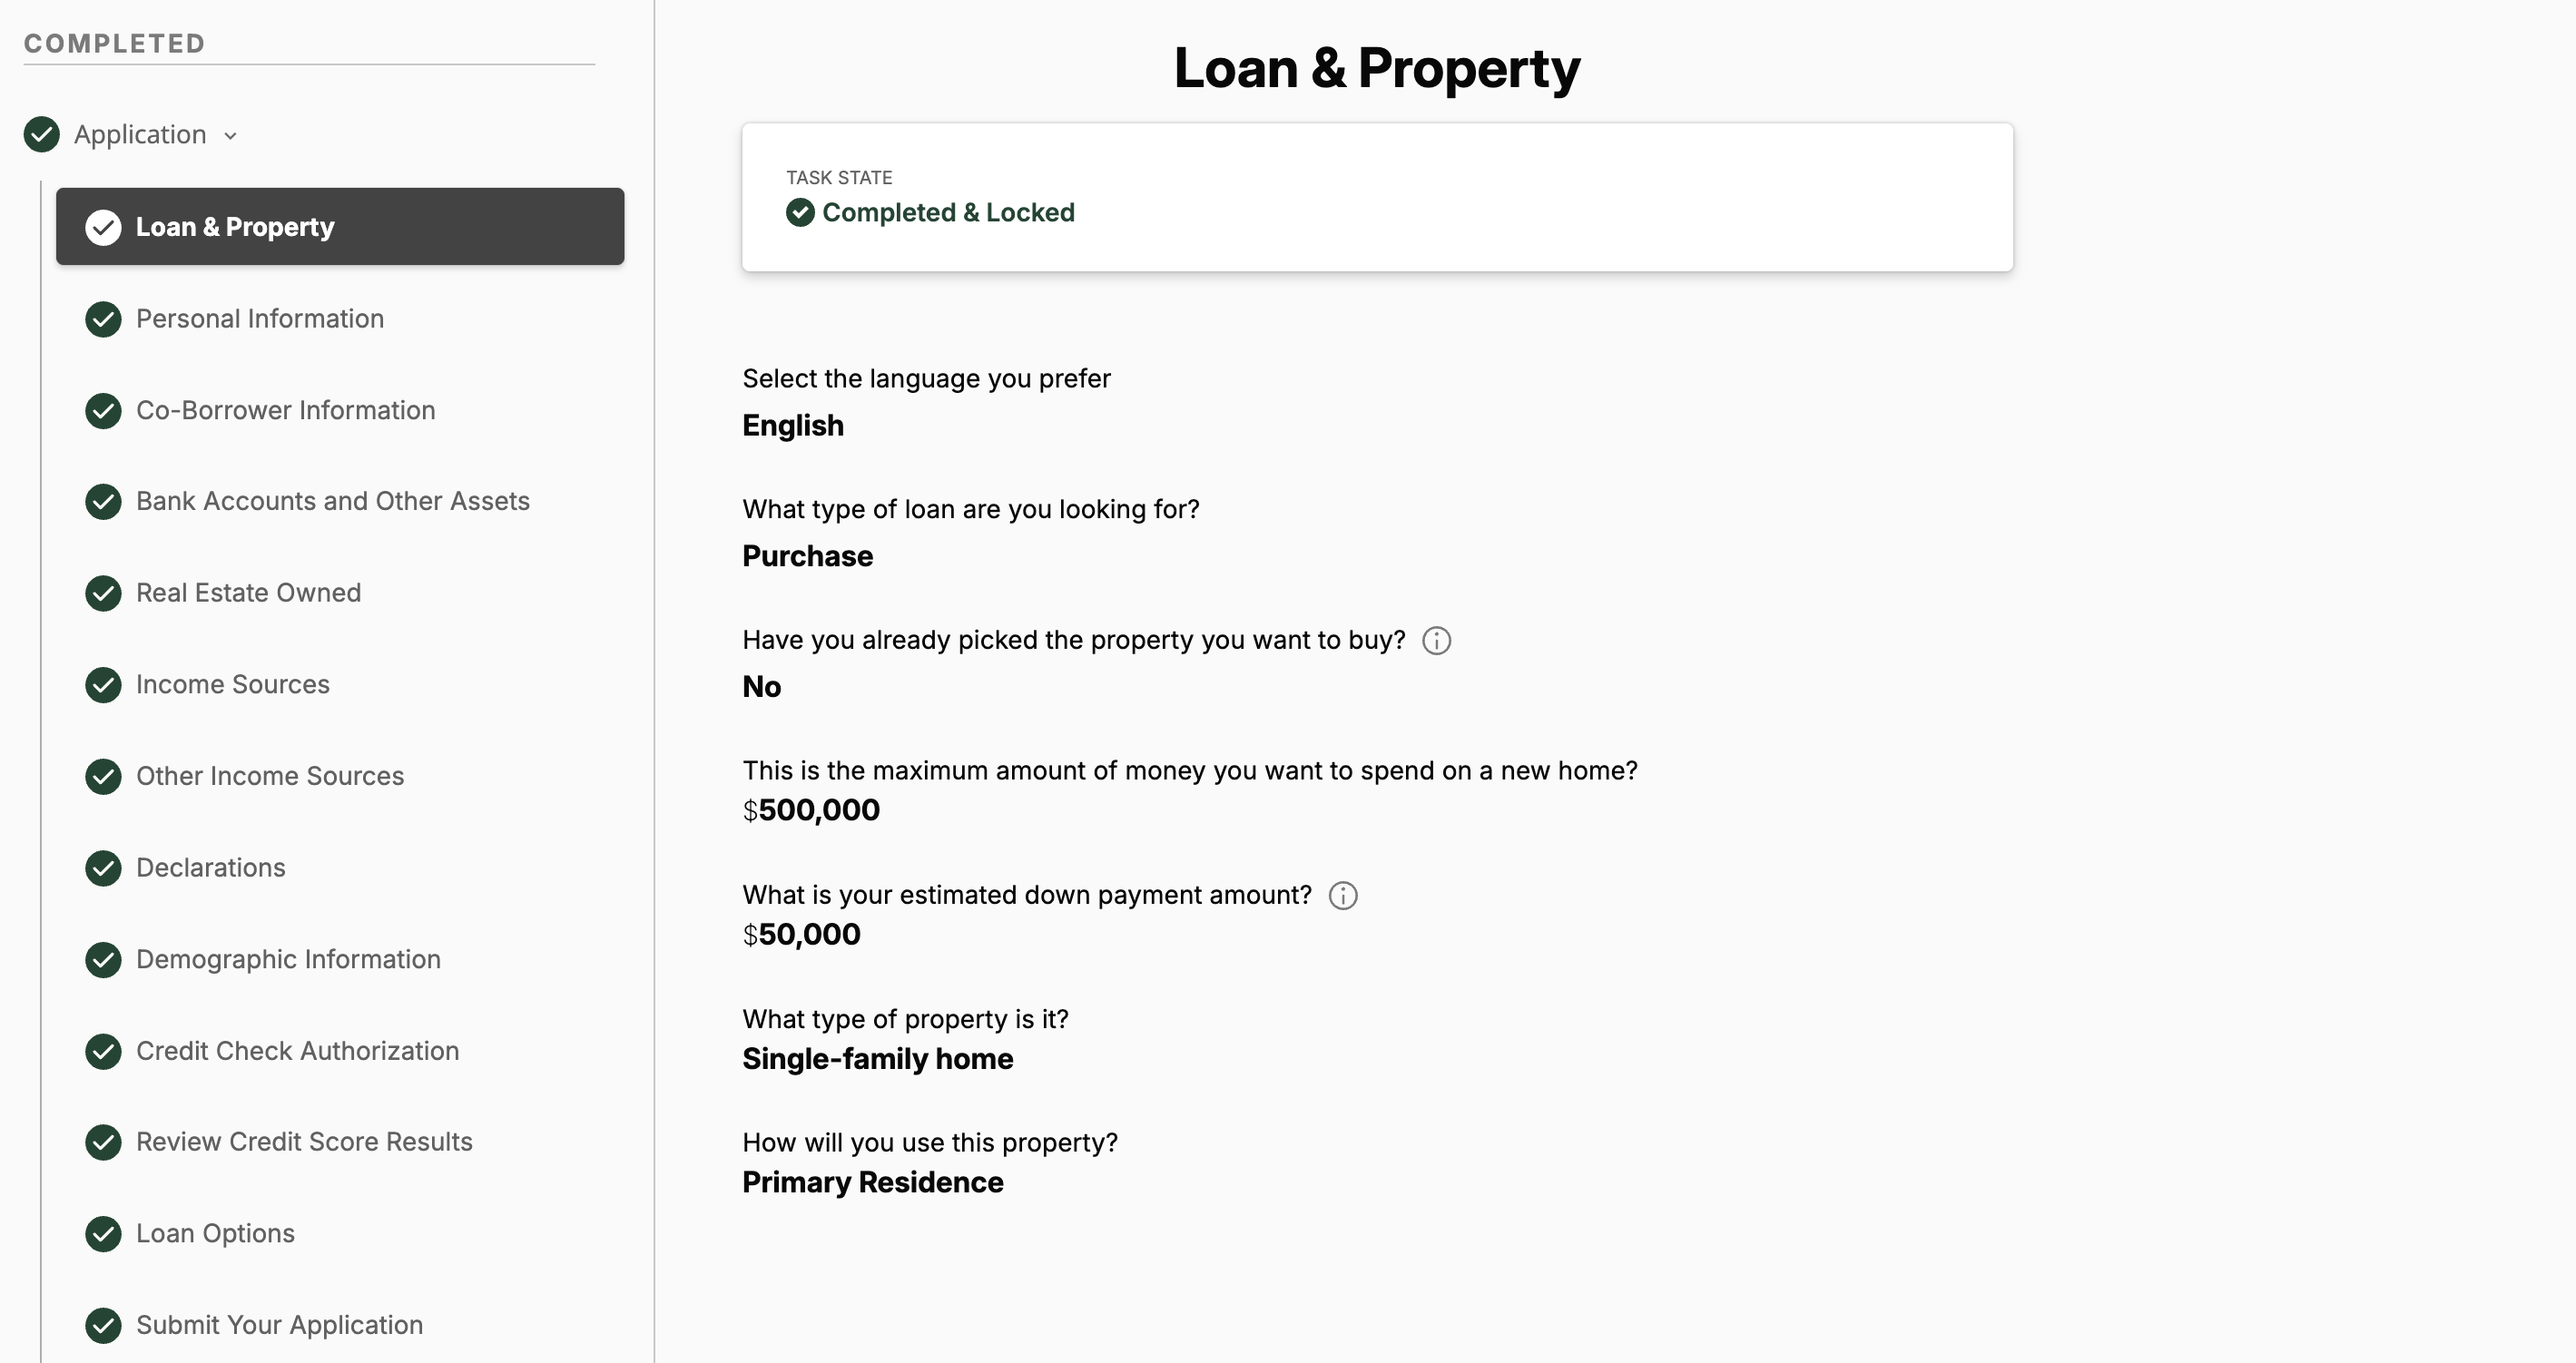This screenshot has width=2576, height=1363.
Task: View Credit Check Authorization step
Action: [x=297, y=1051]
